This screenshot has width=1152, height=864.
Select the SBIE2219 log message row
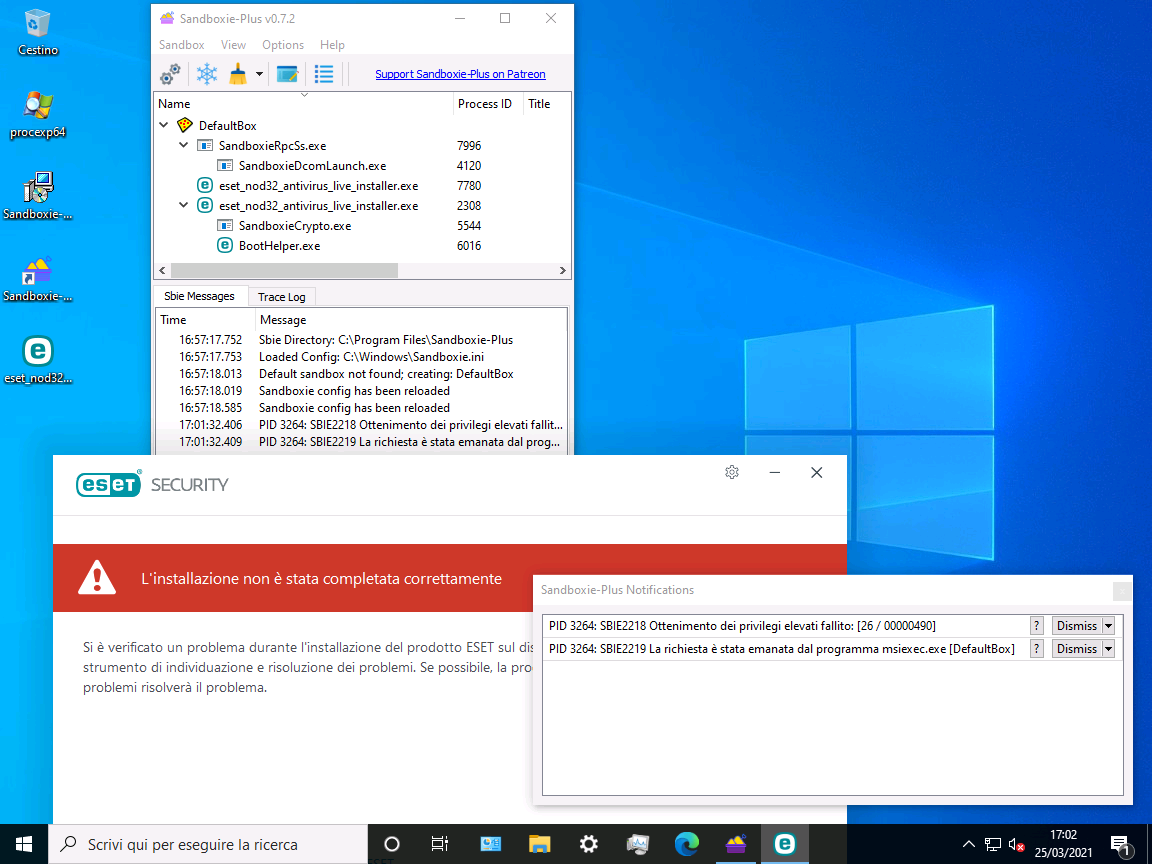click(x=361, y=442)
